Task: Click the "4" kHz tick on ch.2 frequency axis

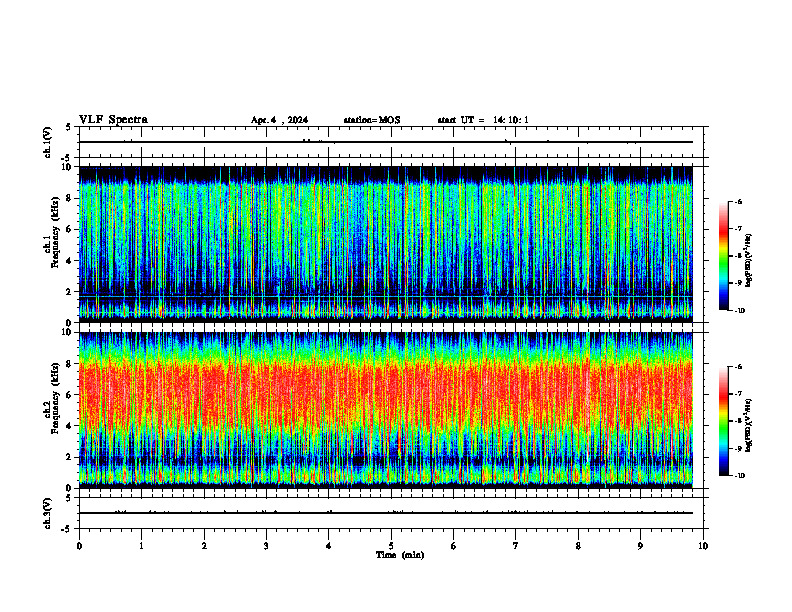Action: (x=69, y=426)
